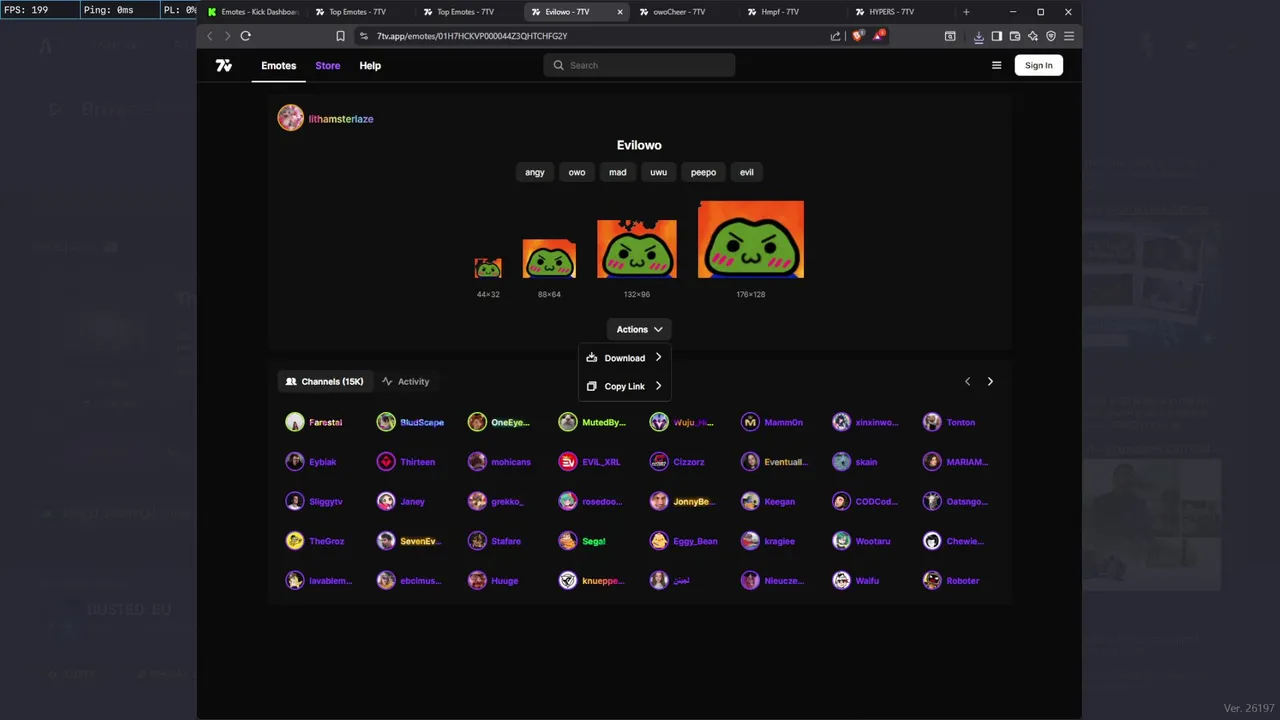The image size is (1280, 720).
Task: Open the Store navigation item
Action: point(327,65)
